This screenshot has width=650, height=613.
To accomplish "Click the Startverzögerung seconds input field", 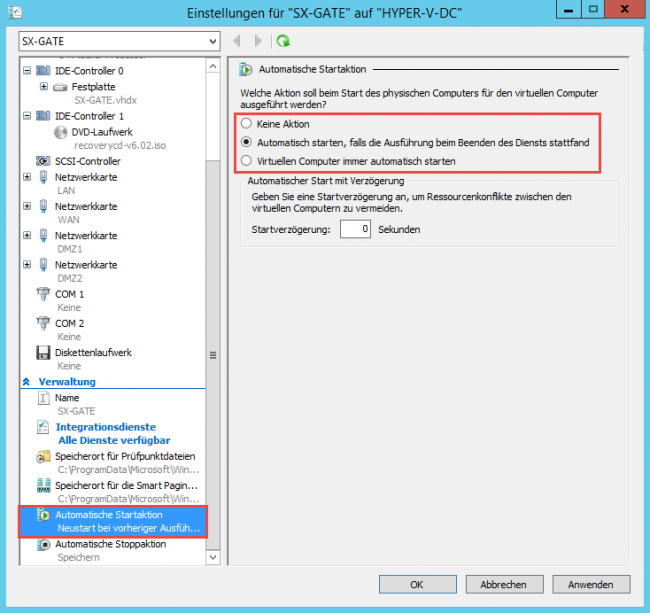I will 355,229.
